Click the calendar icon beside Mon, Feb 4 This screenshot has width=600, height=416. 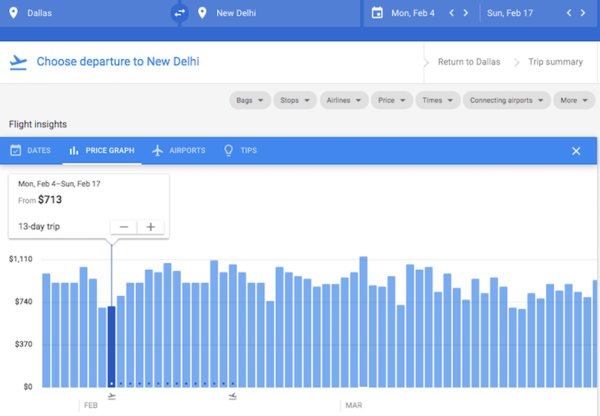(377, 13)
